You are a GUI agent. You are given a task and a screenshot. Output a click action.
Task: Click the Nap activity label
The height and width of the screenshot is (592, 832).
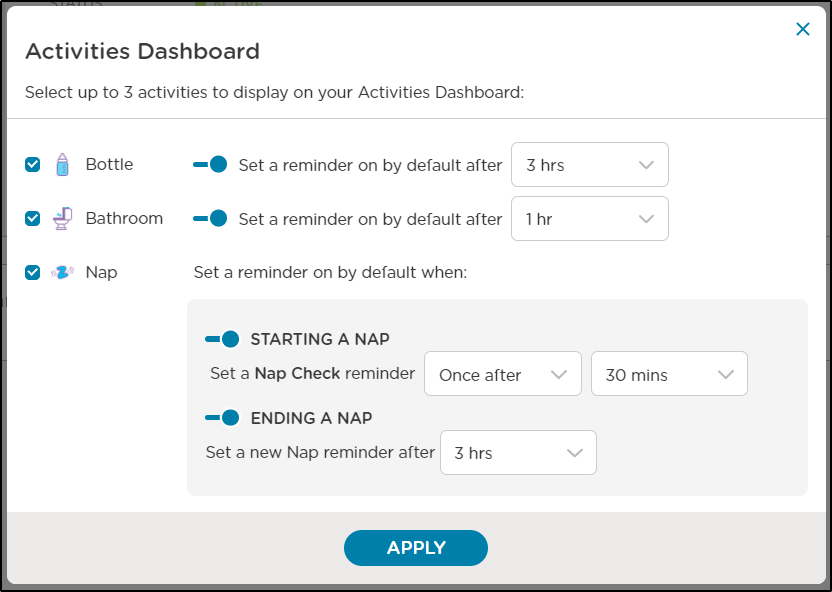pyautogui.click(x=101, y=273)
